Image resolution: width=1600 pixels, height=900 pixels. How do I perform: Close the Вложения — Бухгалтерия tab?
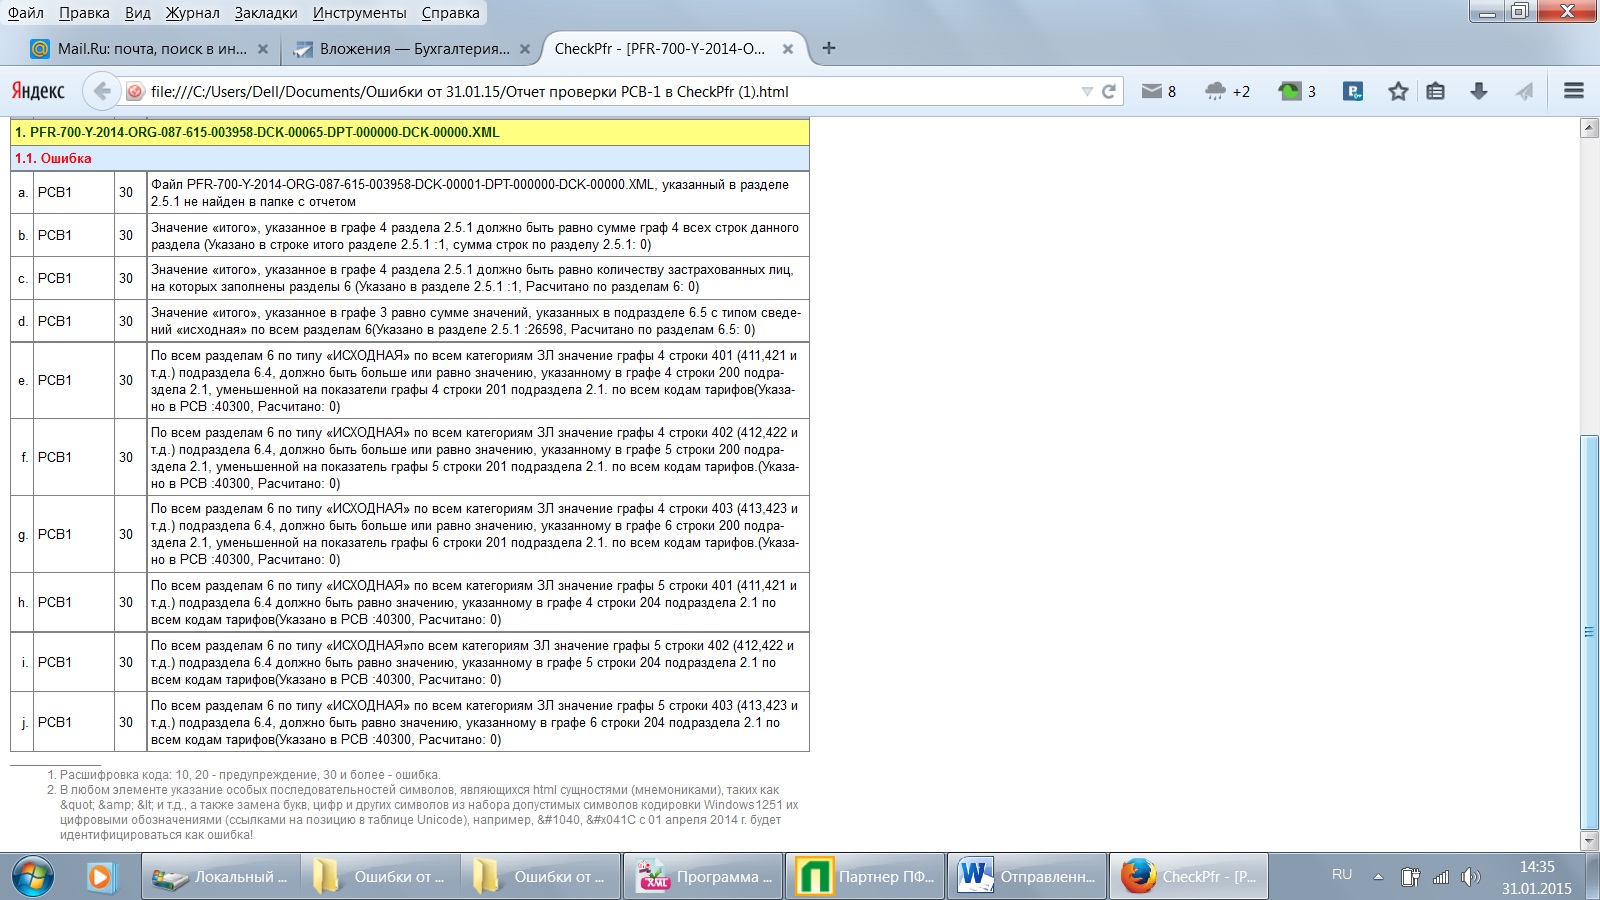(525, 48)
